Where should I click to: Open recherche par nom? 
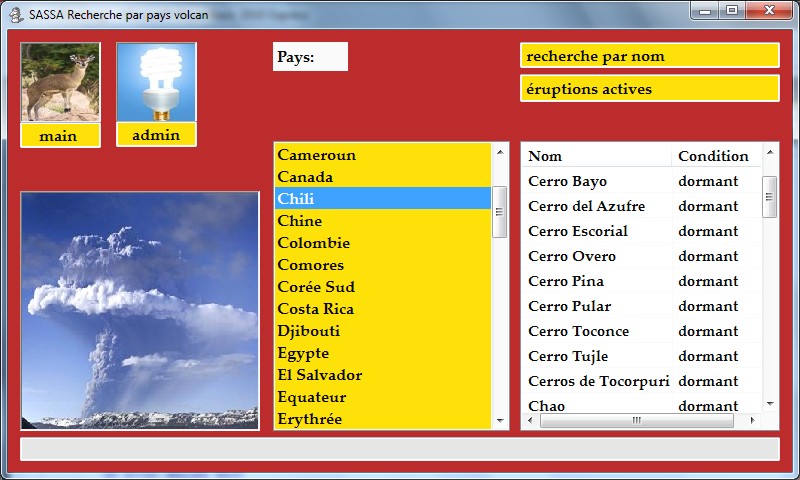pos(649,56)
